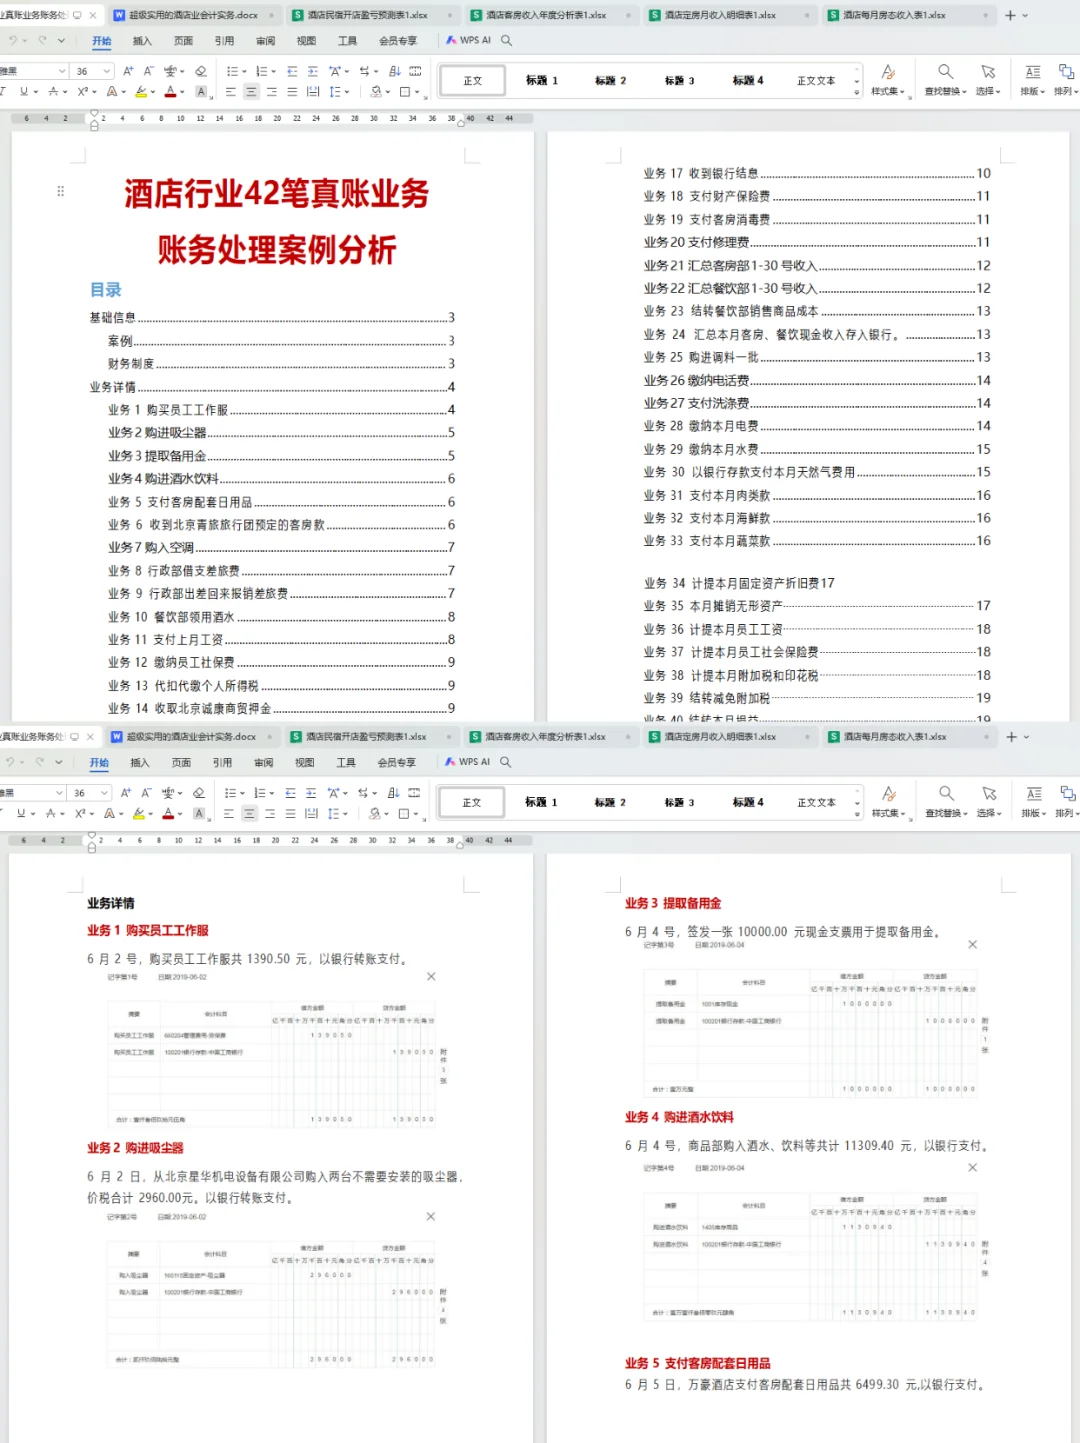Open 业务 1 购买员工工作服 contents entry
Image resolution: width=1080 pixels, height=1443 pixels.
(x=281, y=410)
